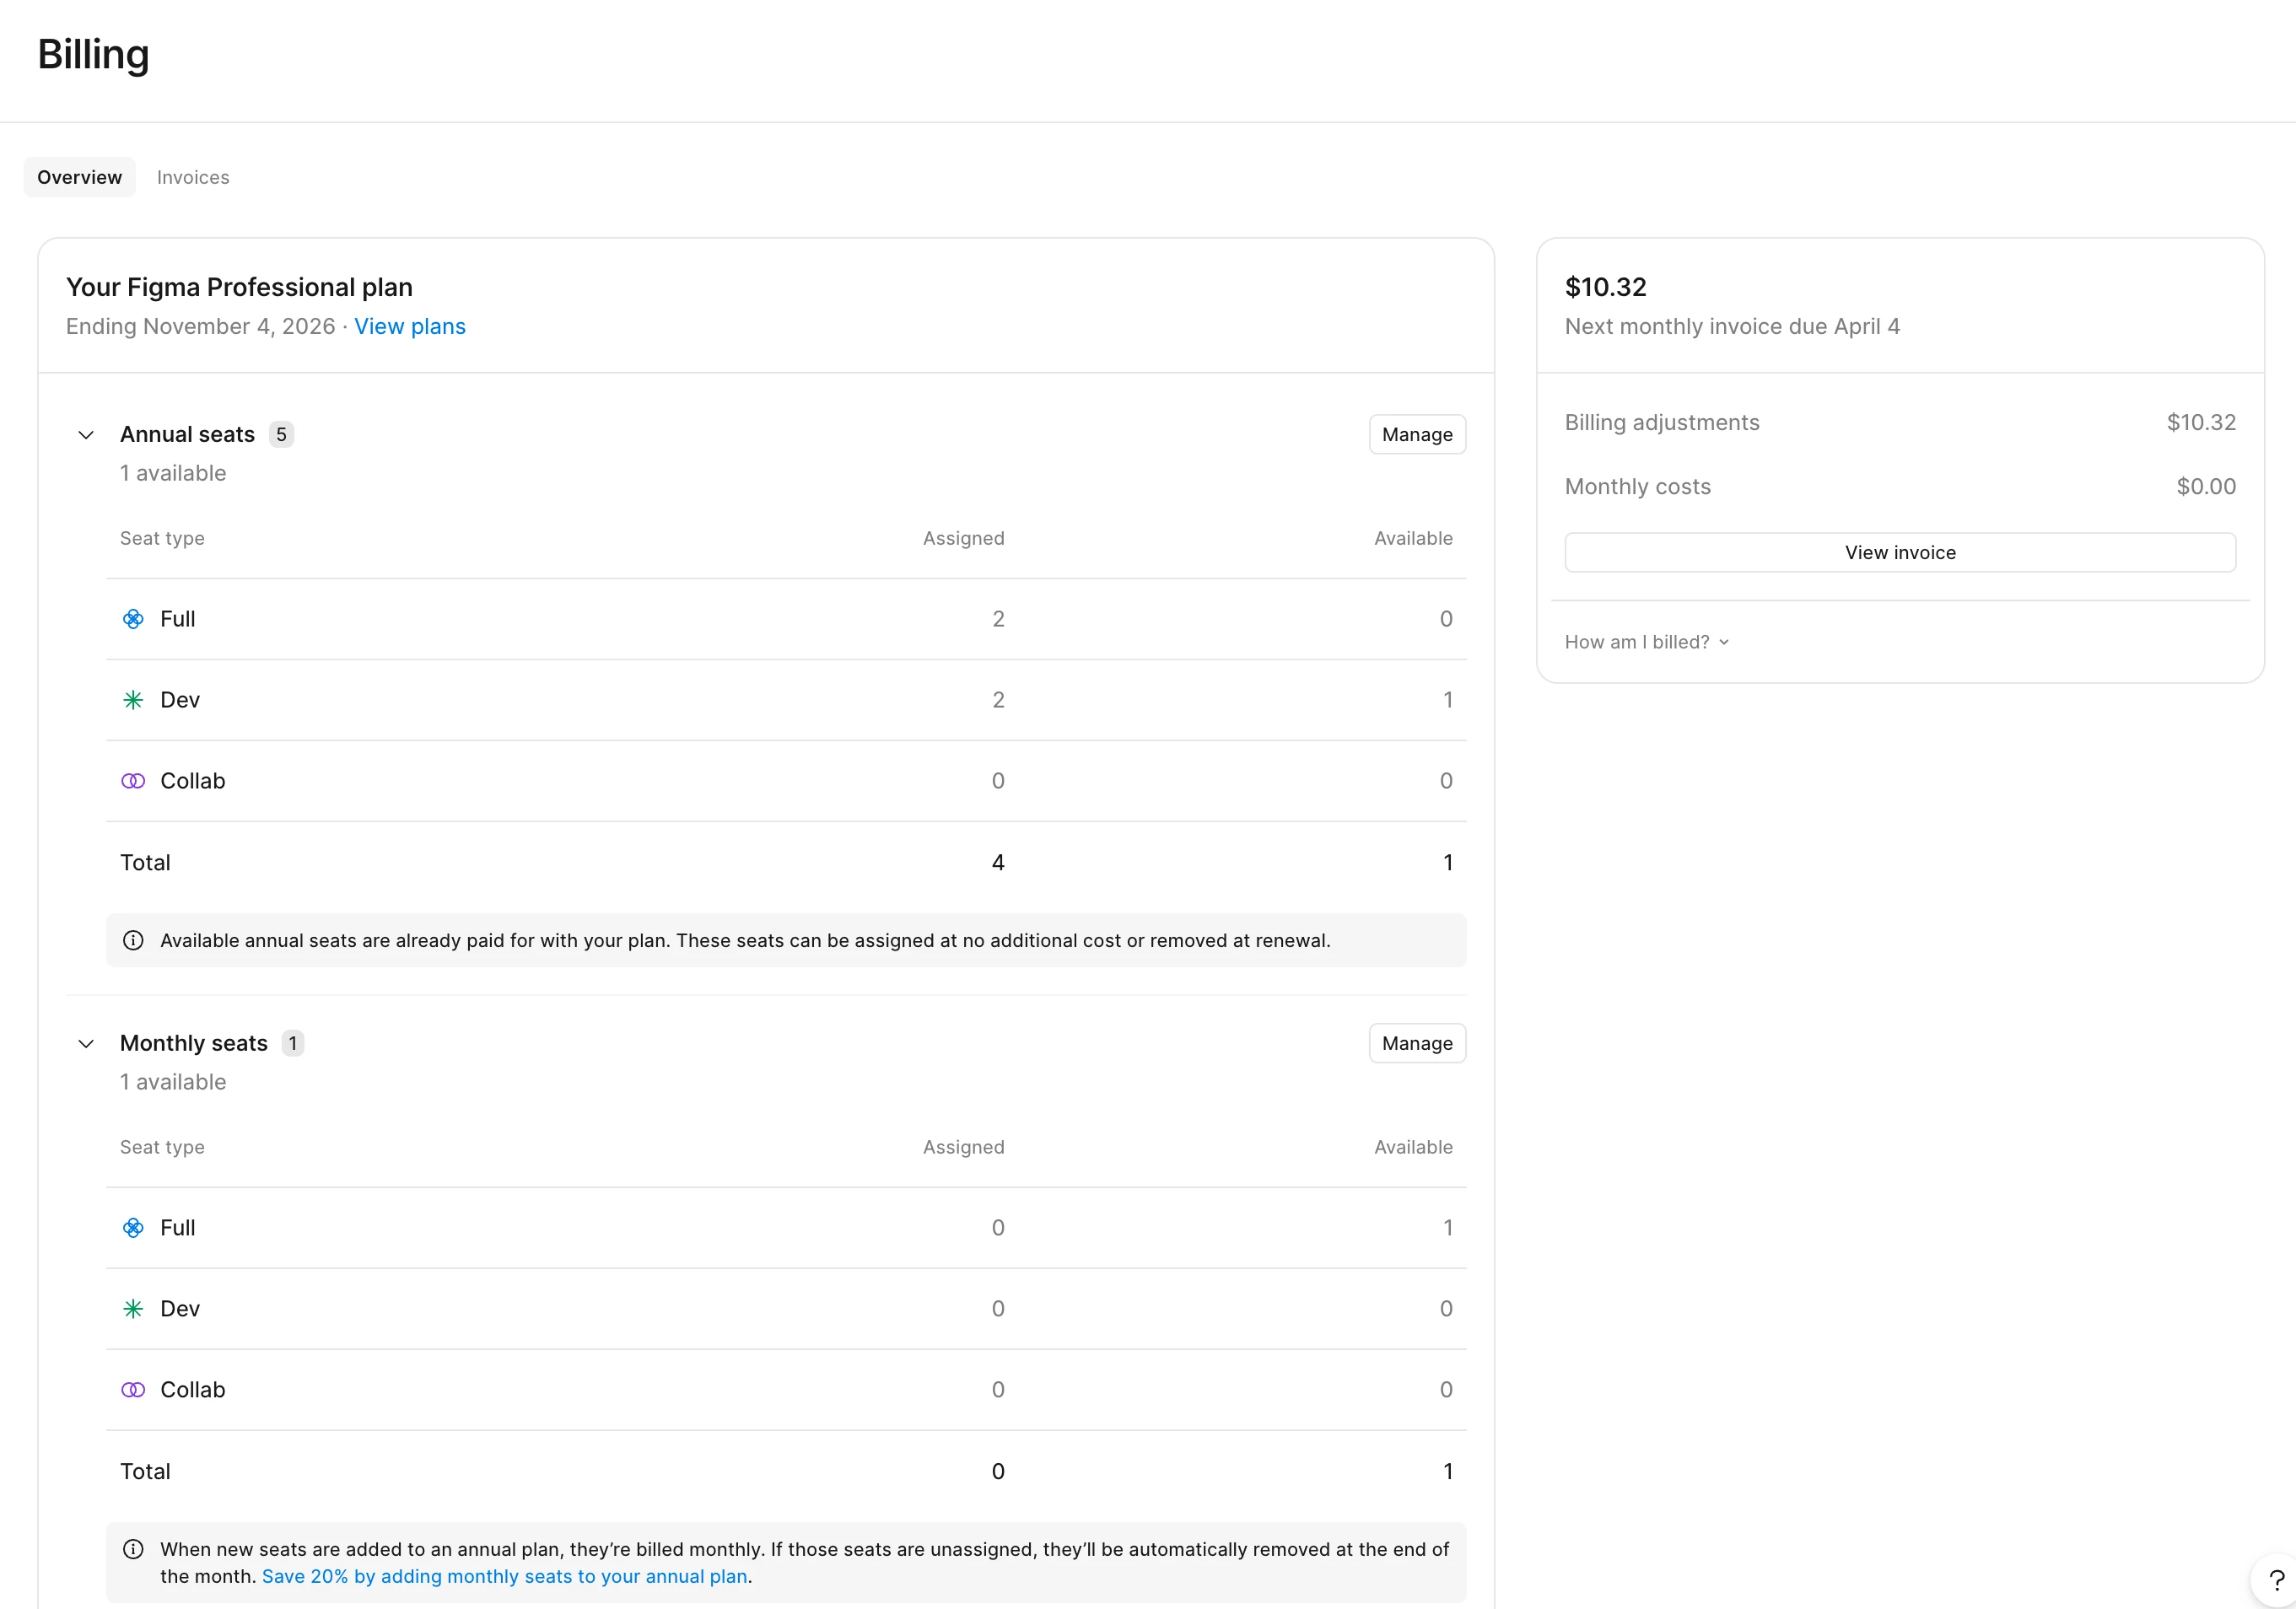Viewport: 2296px width, 1609px height.
Task: Open the help question mark button
Action: tap(2276, 1581)
